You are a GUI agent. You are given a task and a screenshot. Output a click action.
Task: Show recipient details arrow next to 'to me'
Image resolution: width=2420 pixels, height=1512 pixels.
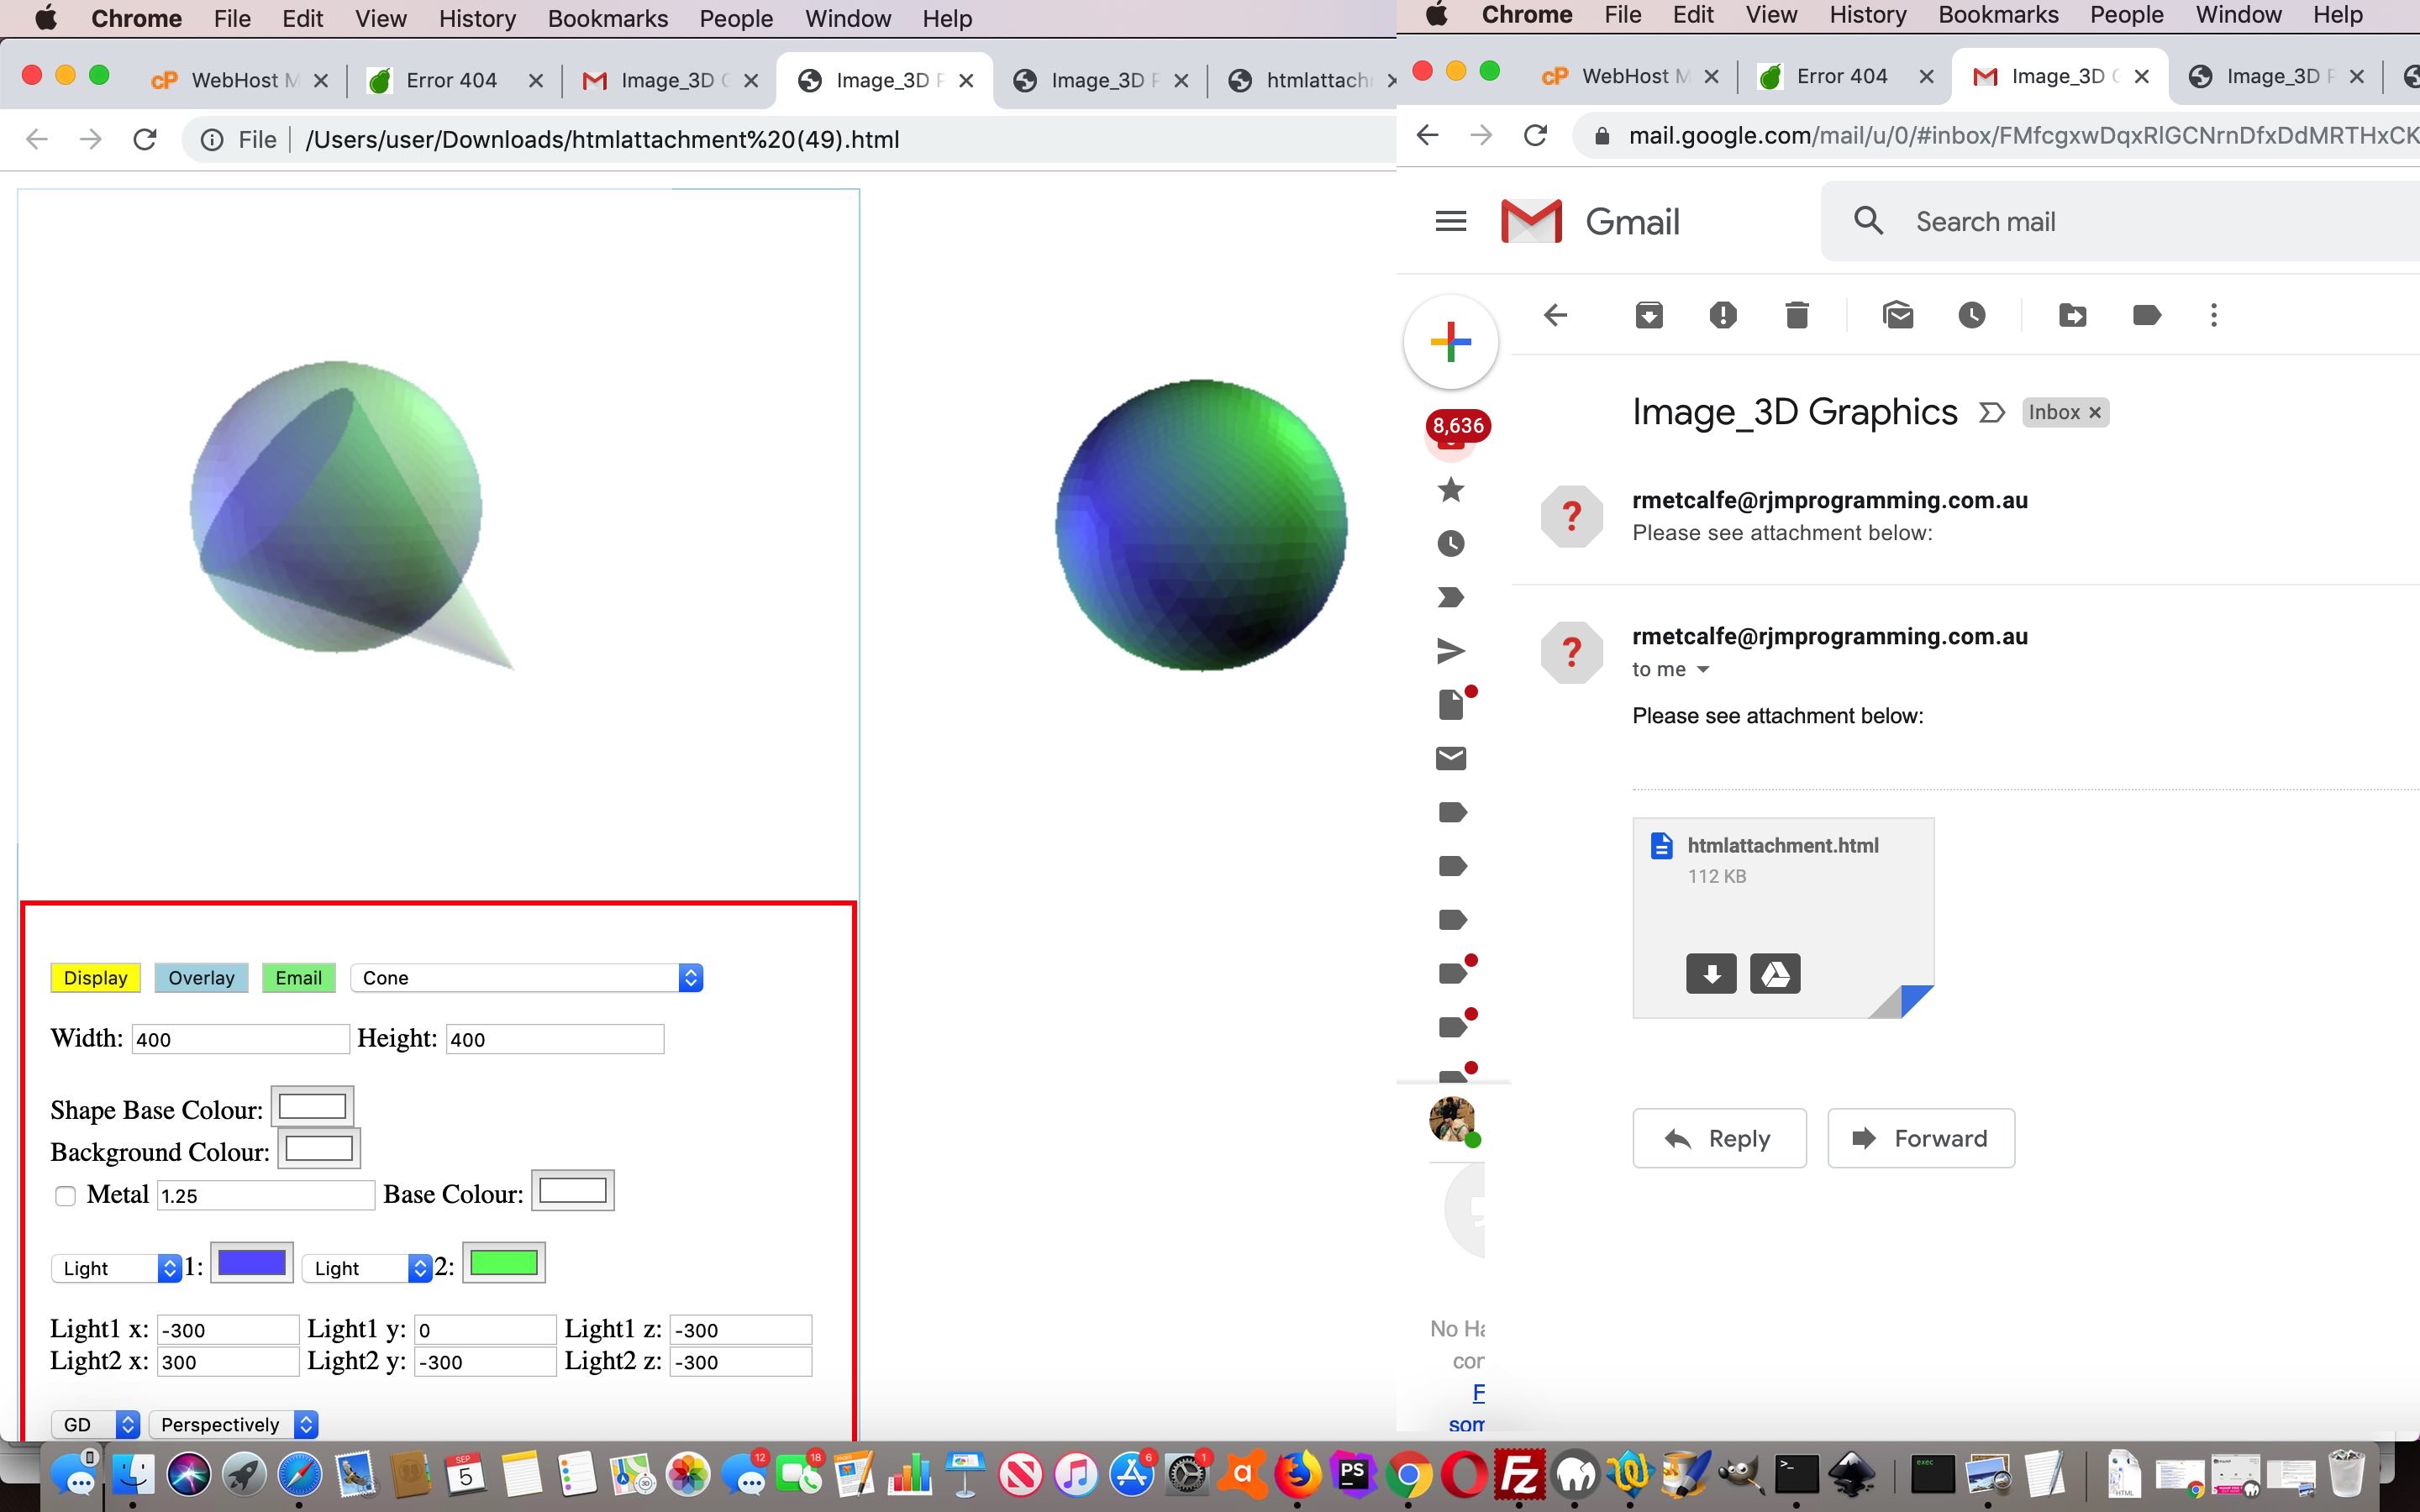1703,670
